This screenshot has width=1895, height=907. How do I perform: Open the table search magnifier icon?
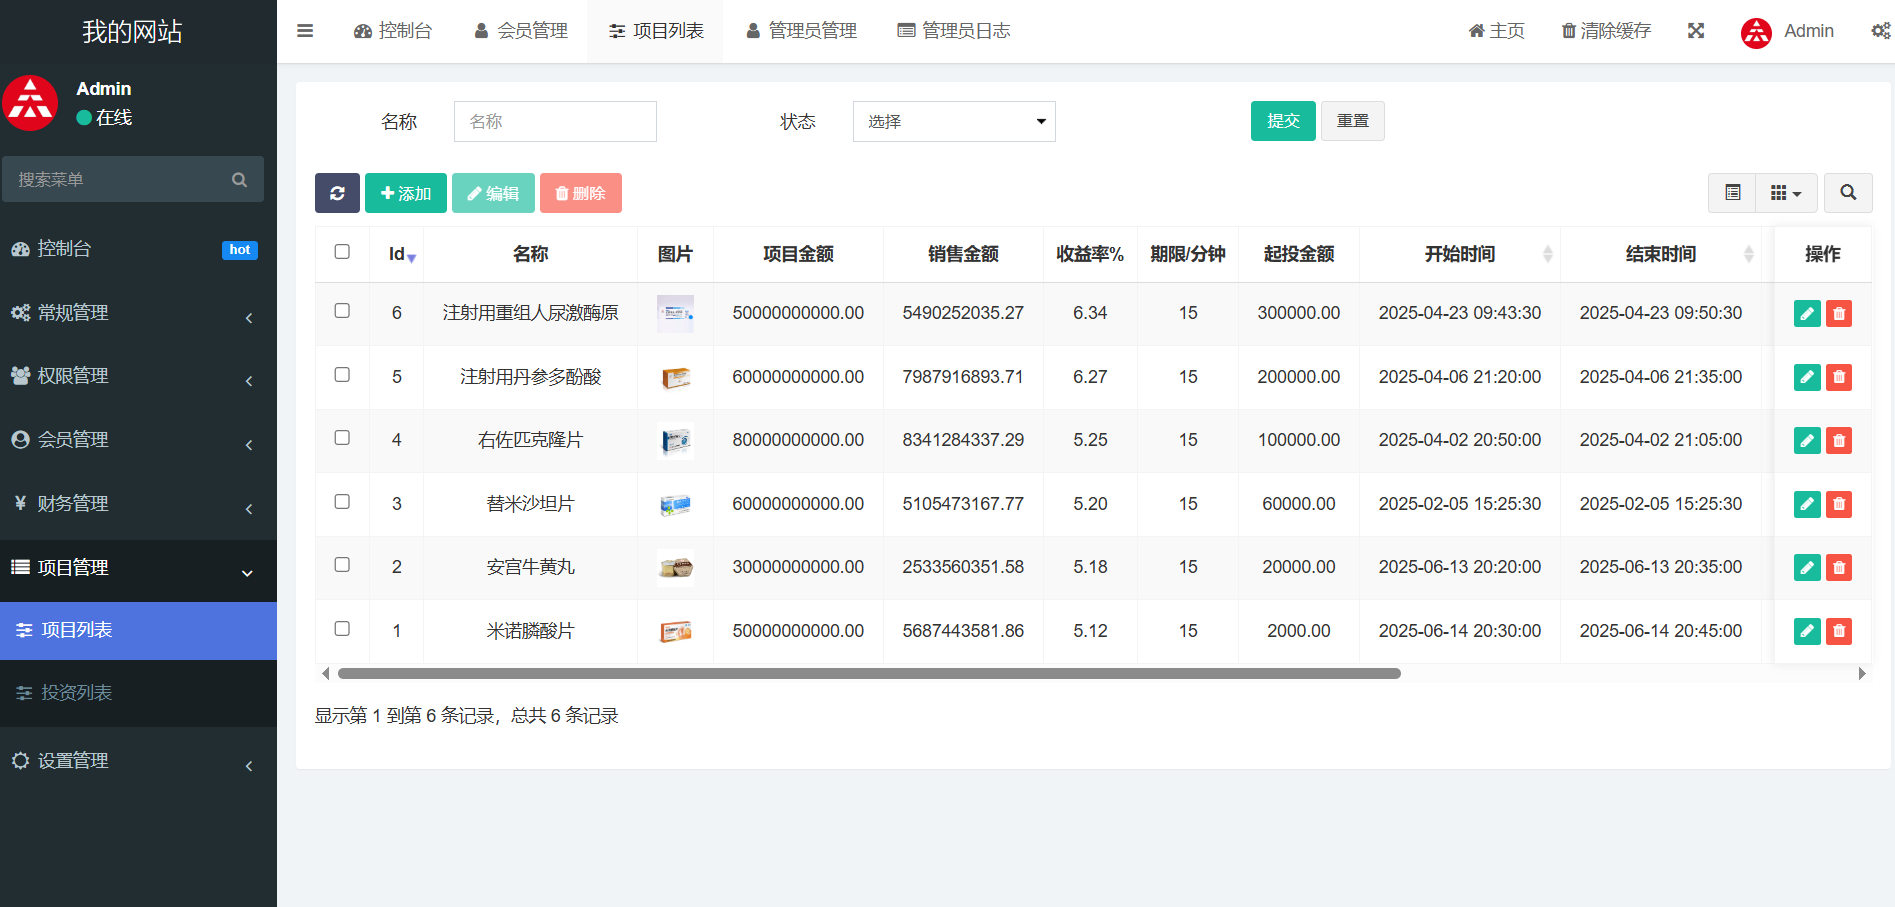(x=1847, y=193)
